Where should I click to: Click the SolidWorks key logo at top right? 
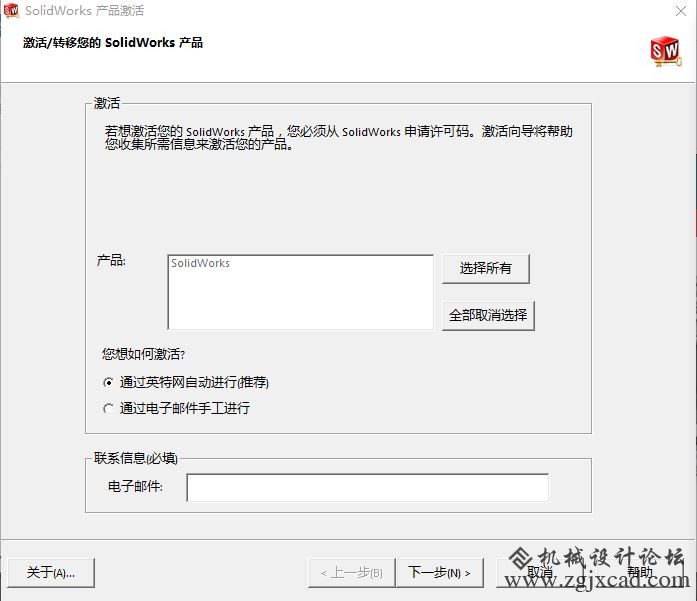coord(665,52)
